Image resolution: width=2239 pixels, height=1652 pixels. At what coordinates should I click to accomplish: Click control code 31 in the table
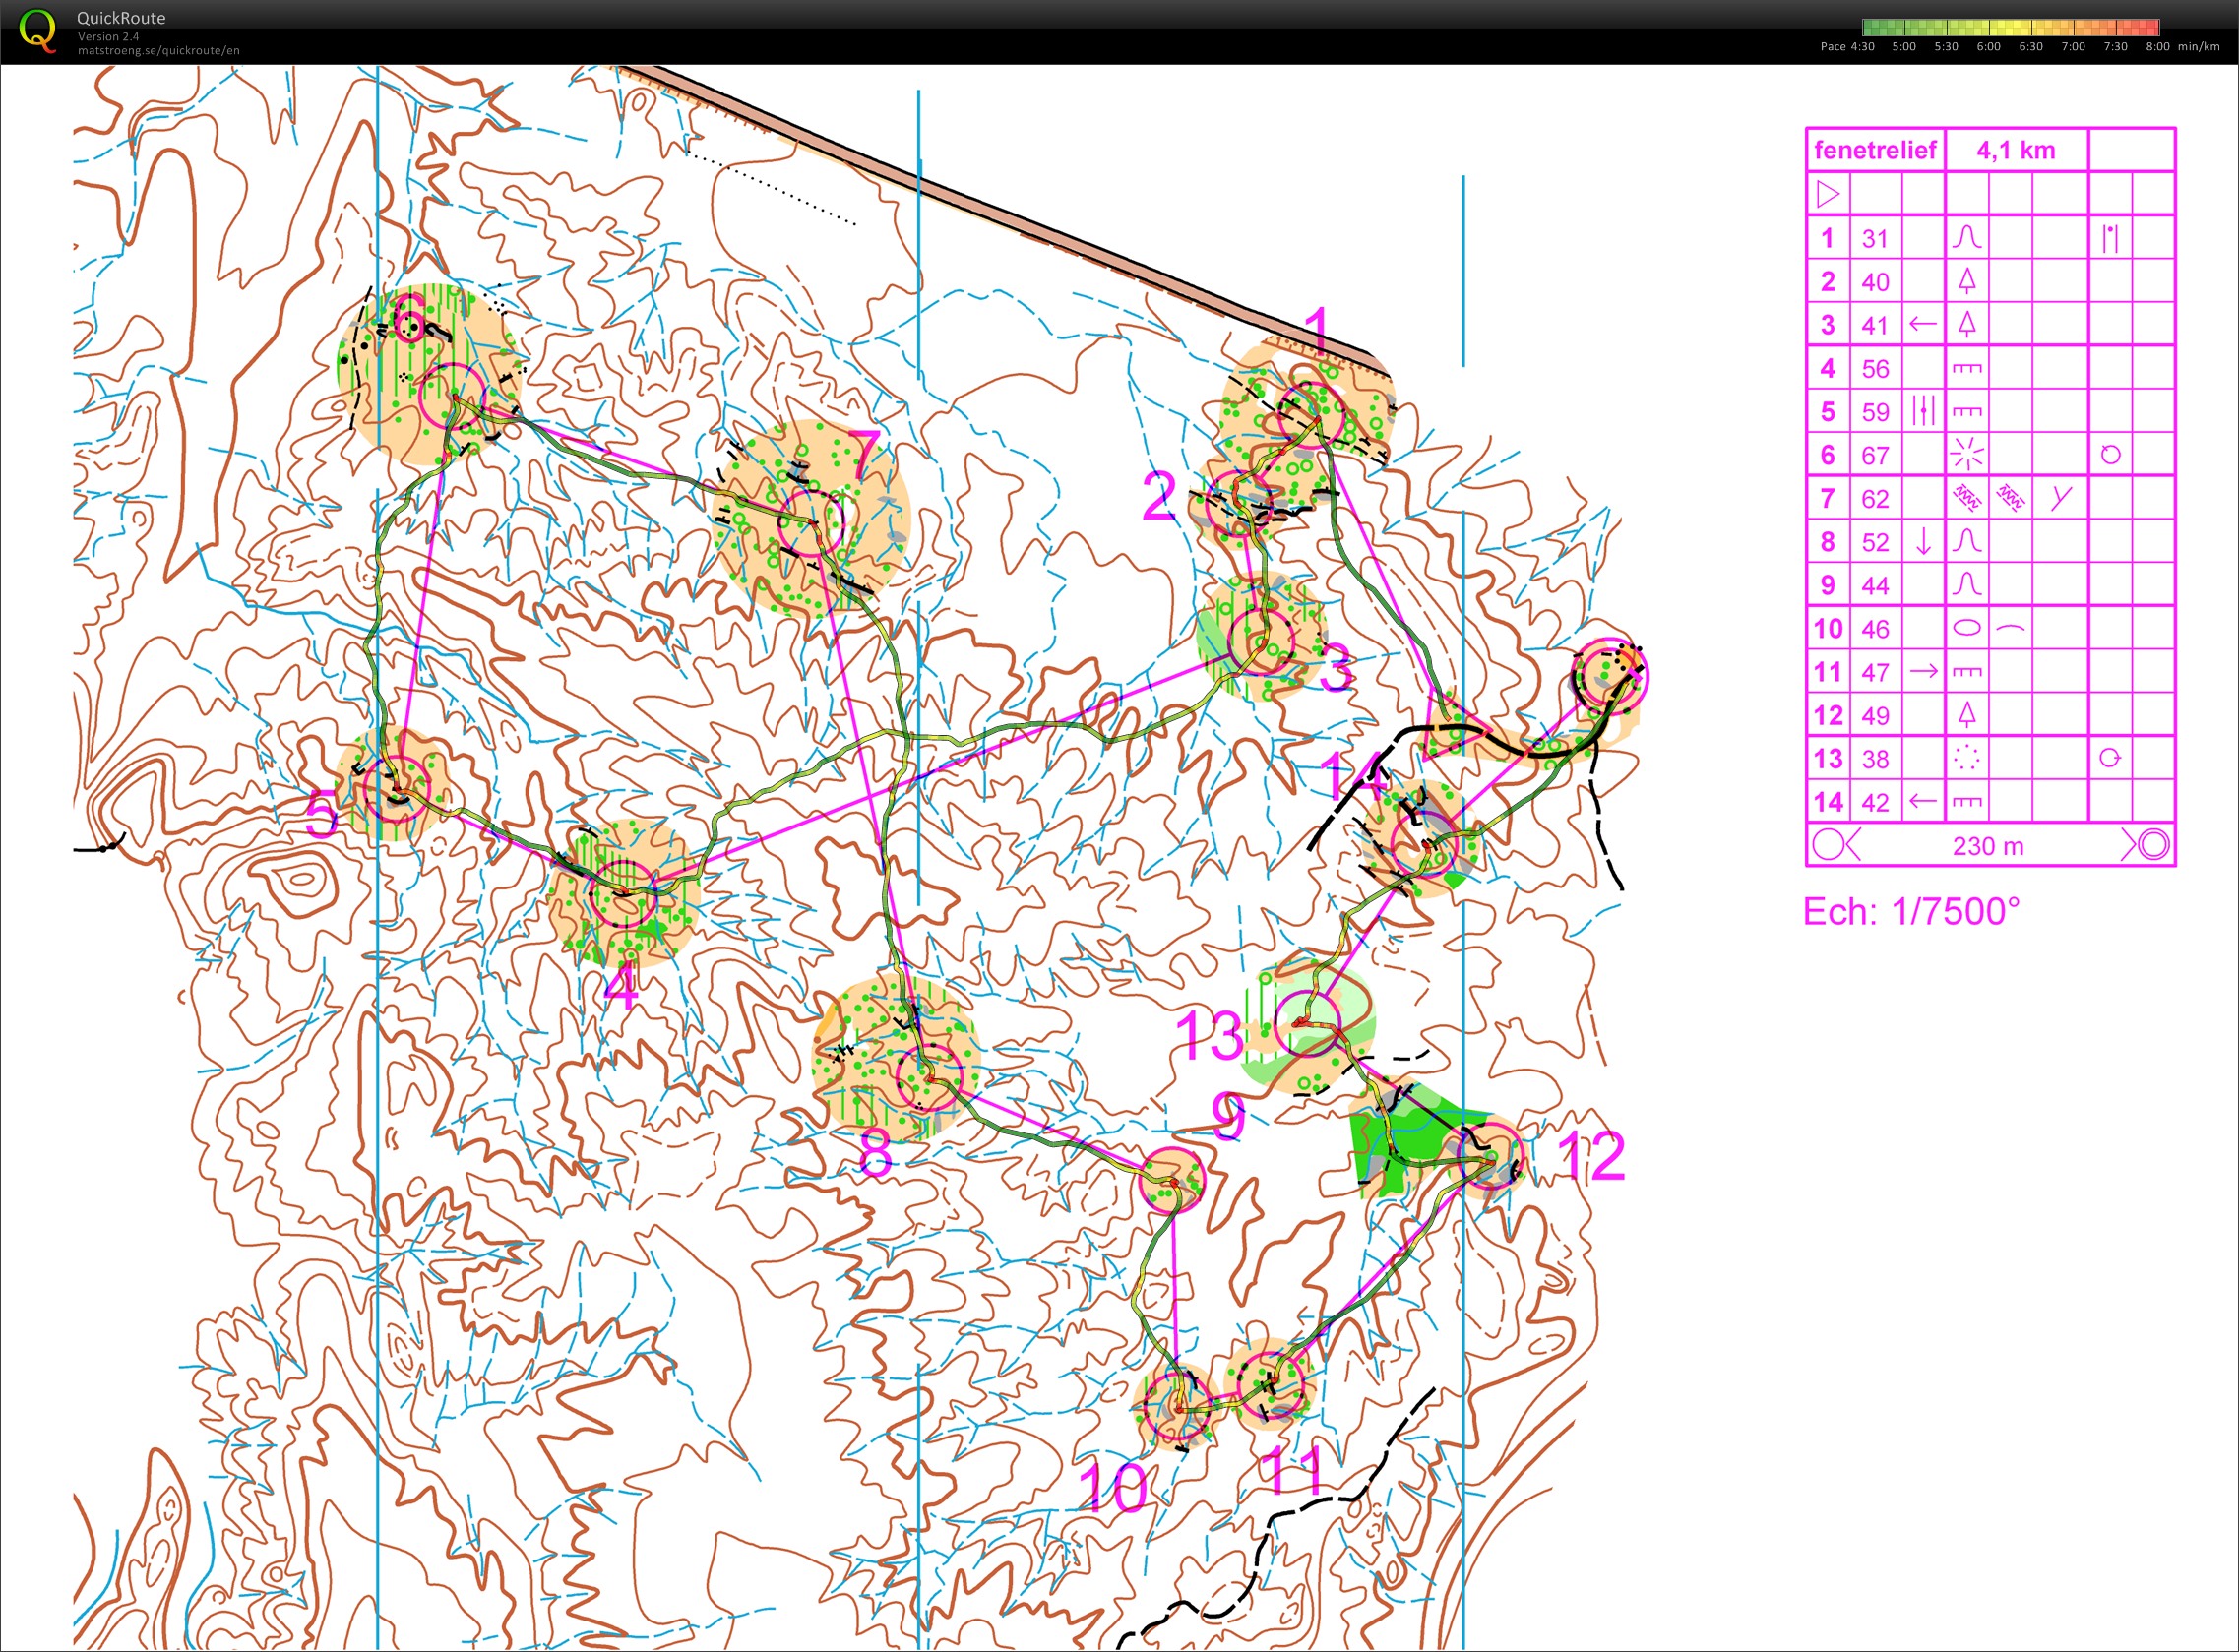tap(1875, 238)
